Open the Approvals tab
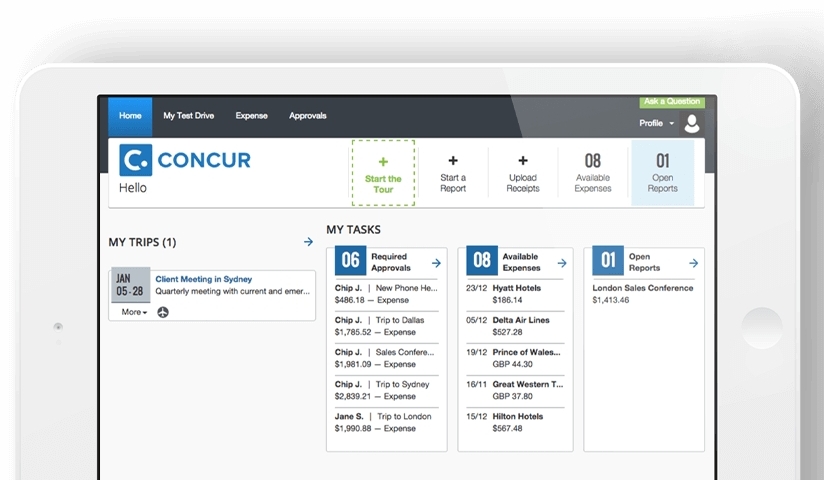The width and height of the screenshot is (824, 480). tap(308, 116)
